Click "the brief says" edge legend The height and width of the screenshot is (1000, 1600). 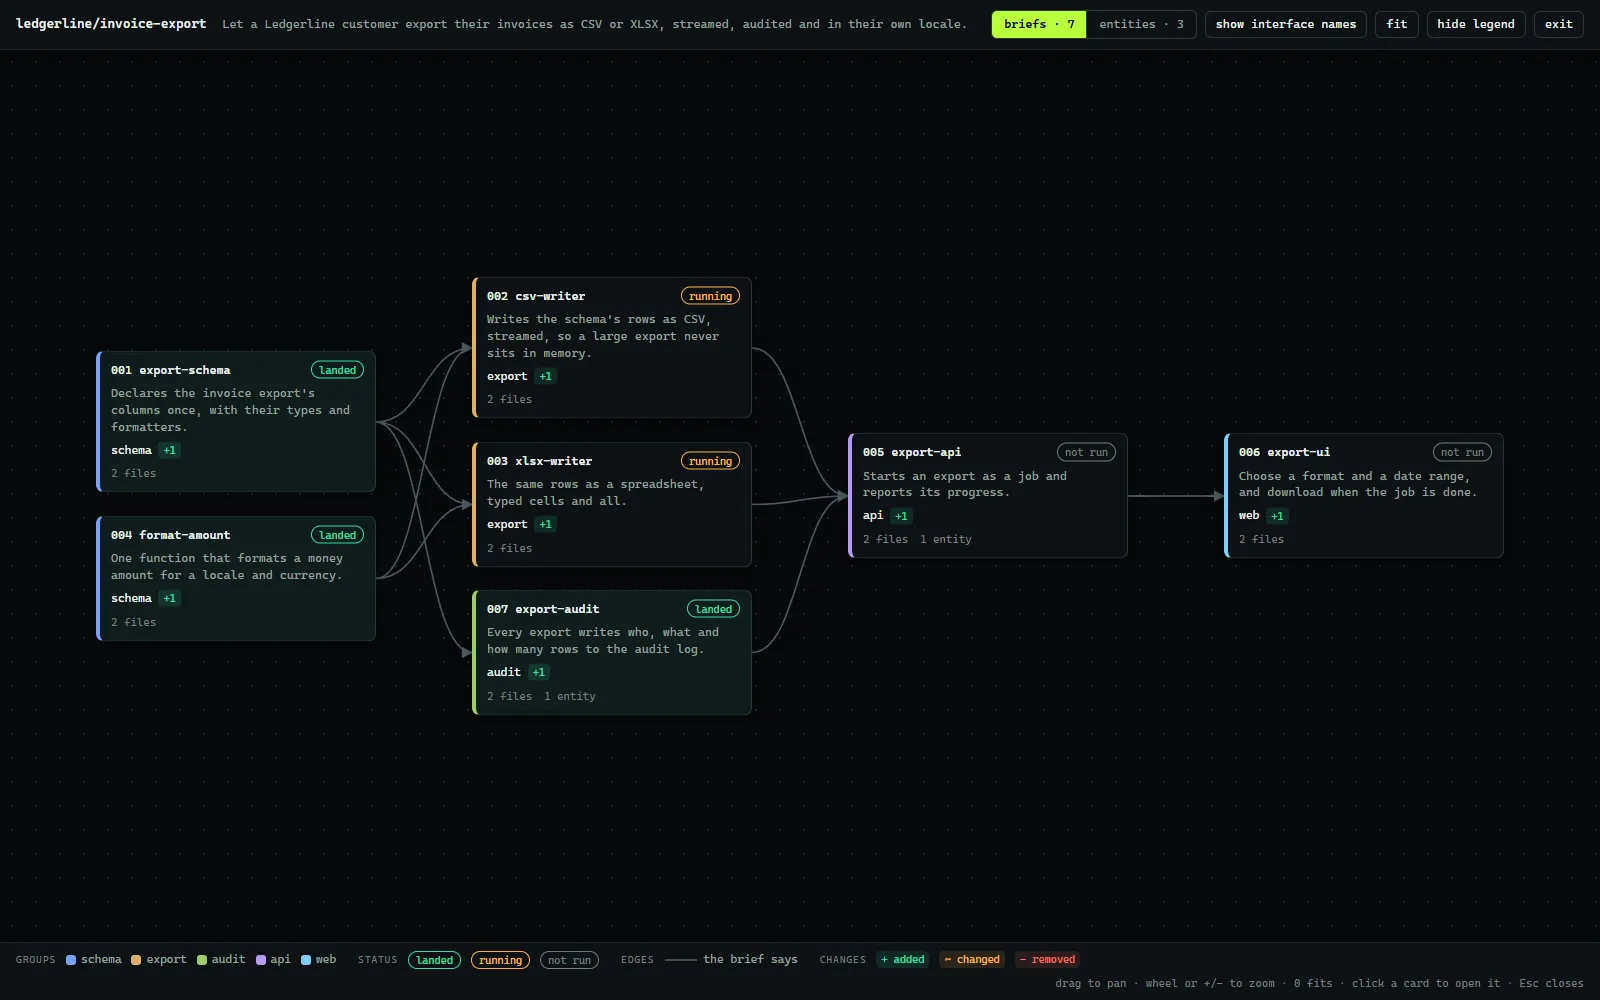pos(750,960)
